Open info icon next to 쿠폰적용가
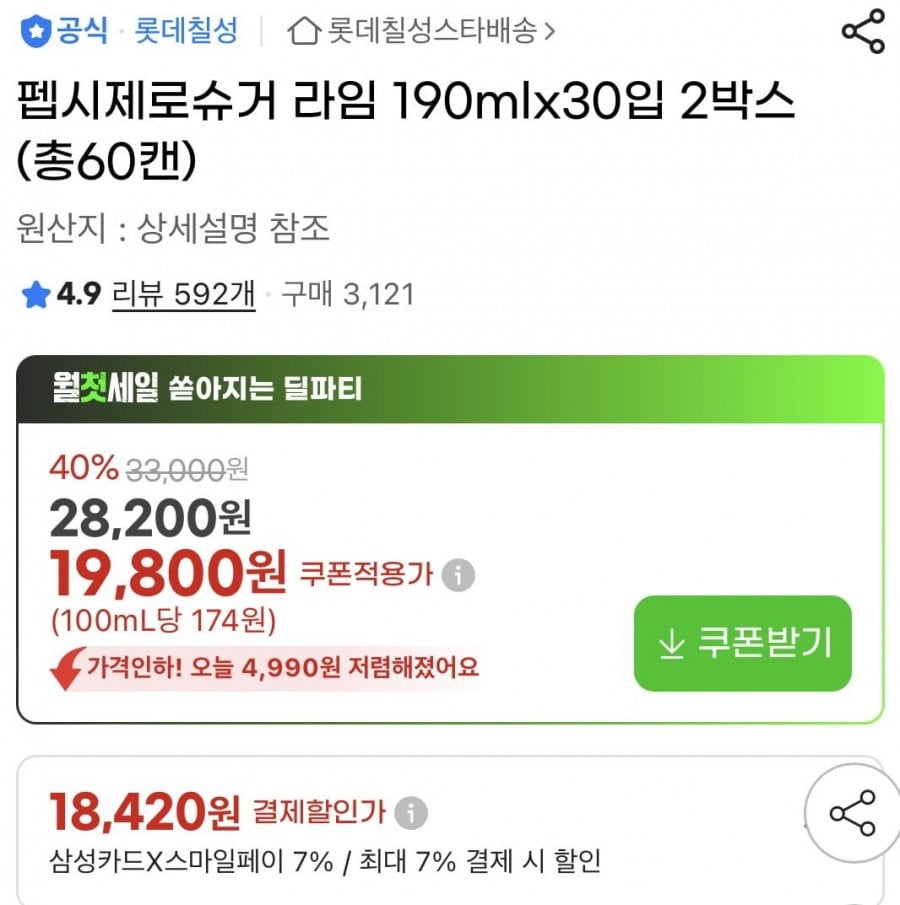 [458, 575]
